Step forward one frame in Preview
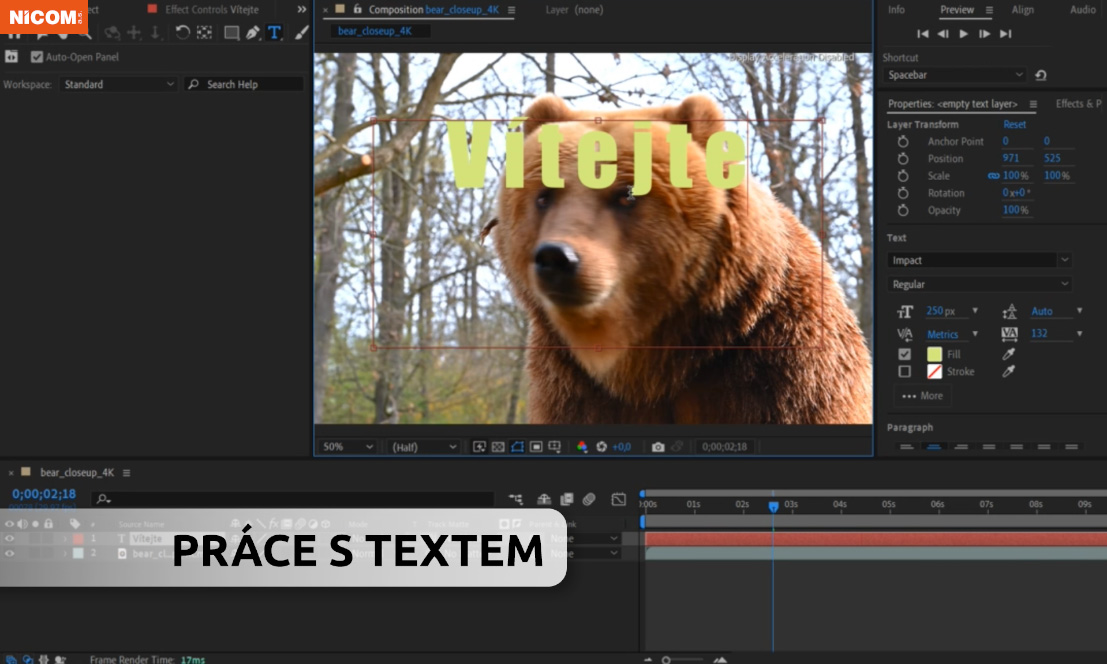Viewport: 1107px width, 664px height. [984, 34]
